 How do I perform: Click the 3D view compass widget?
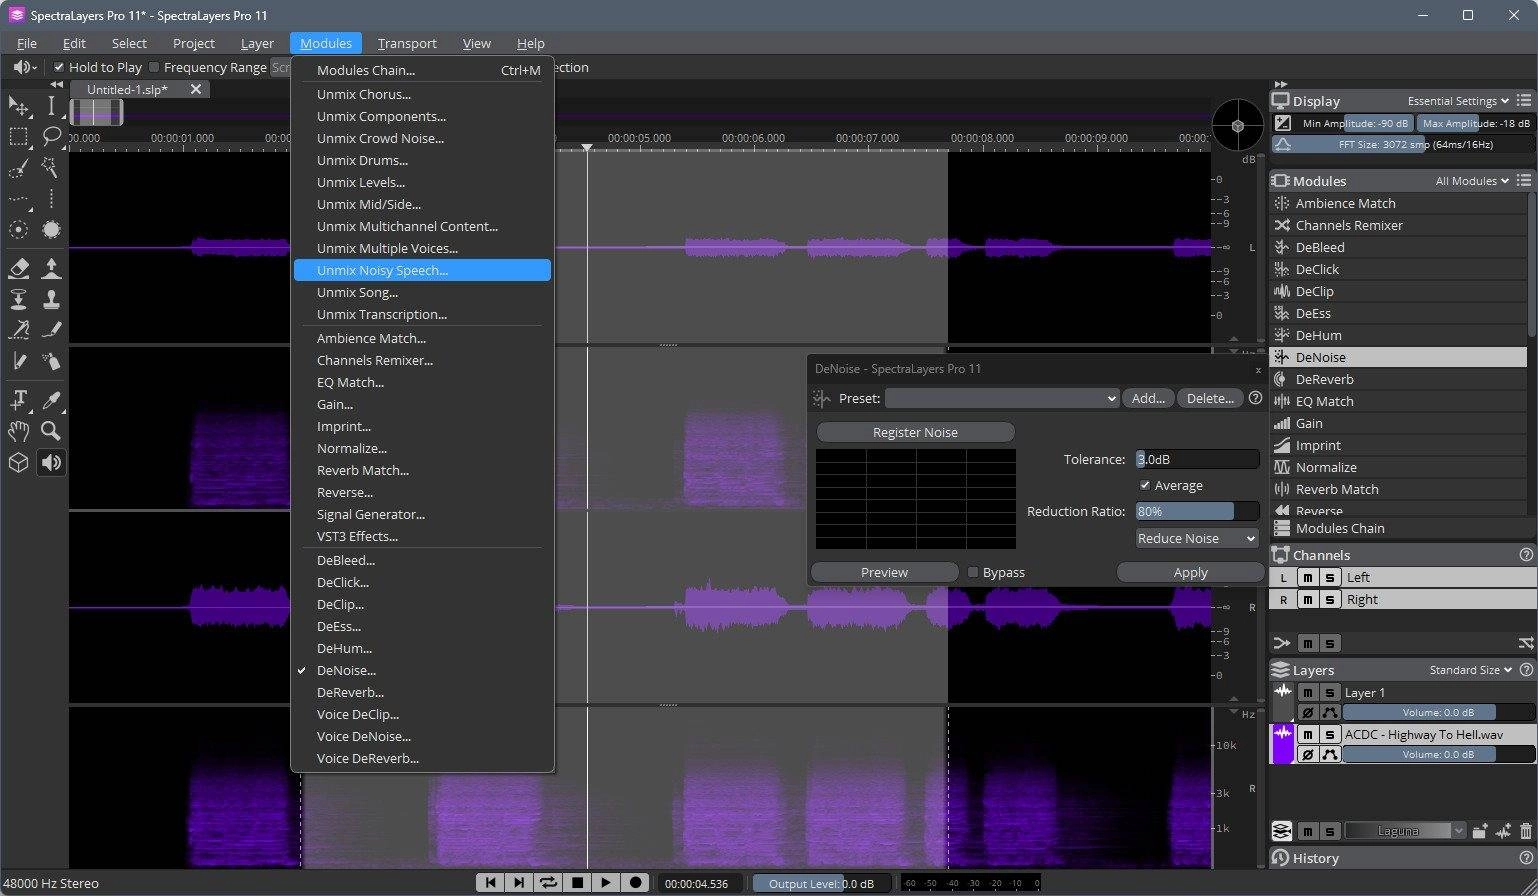tap(1238, 126)
